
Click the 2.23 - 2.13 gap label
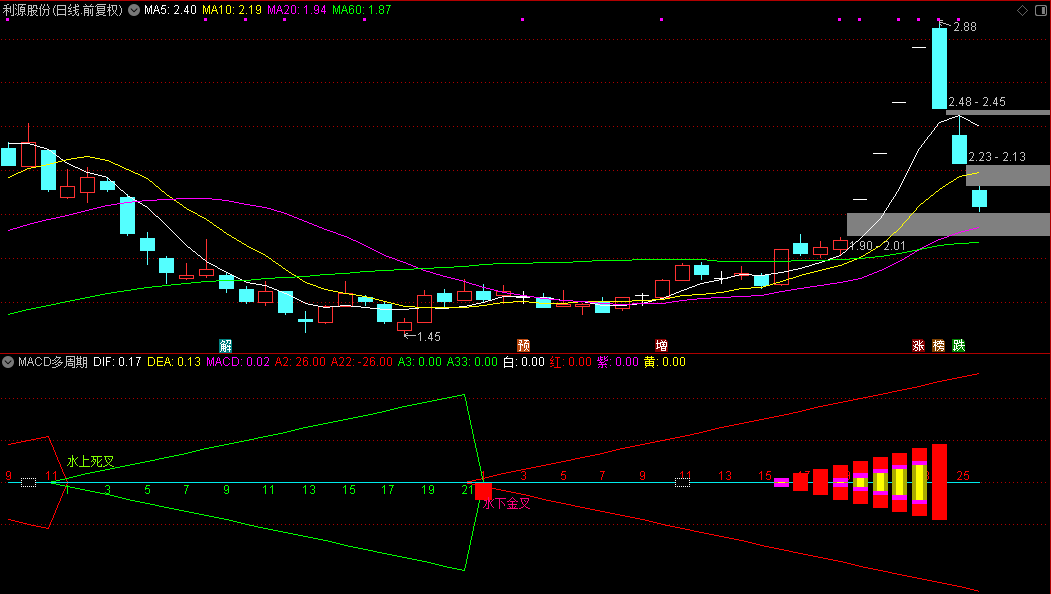[x=997, y=157]
